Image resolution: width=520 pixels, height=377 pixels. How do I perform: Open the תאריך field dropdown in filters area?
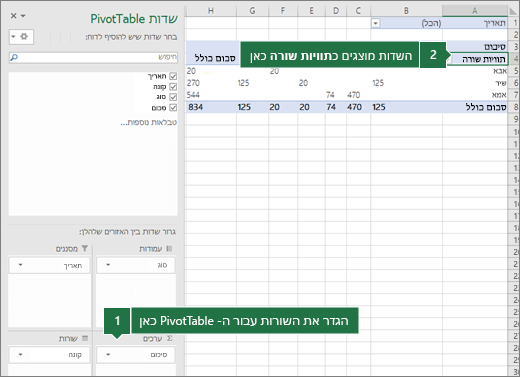pyautogui.click(x=21, y=265)
